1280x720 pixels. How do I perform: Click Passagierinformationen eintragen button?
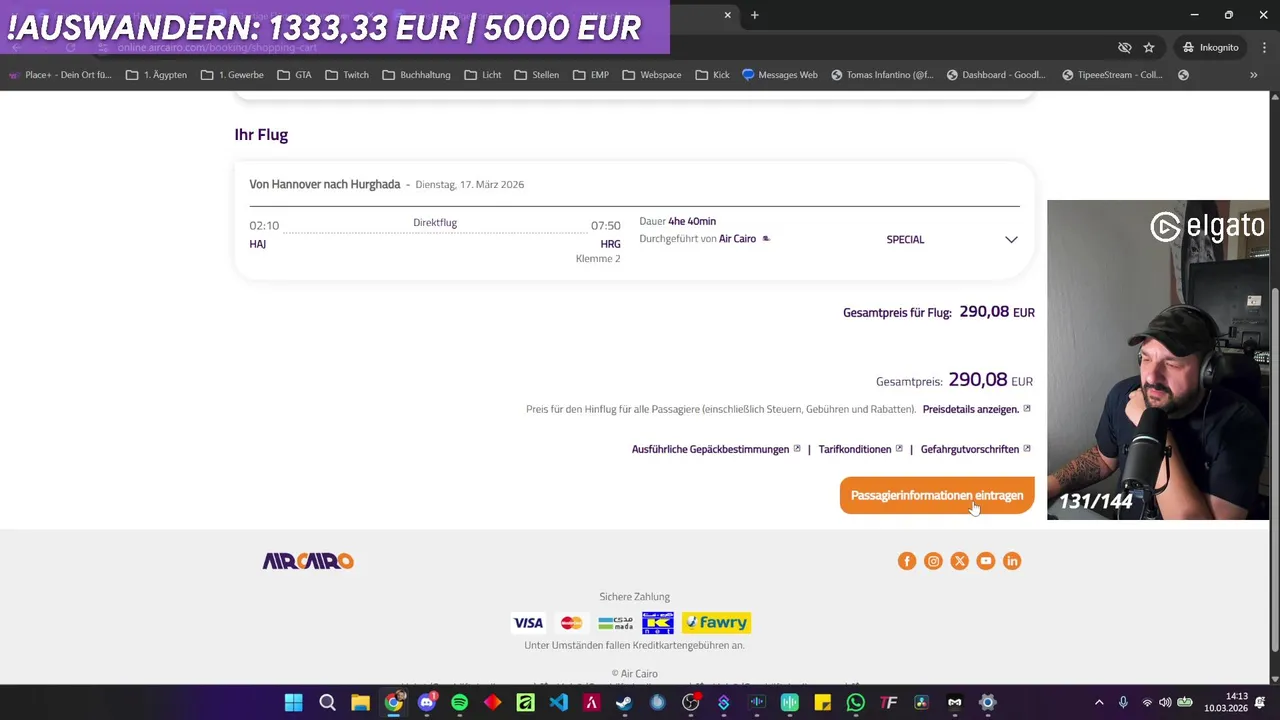click(x=936, y=495)
